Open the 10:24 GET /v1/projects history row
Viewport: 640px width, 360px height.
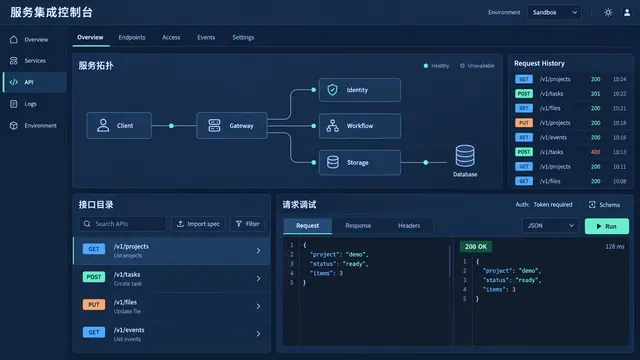[x=571, y=79]
